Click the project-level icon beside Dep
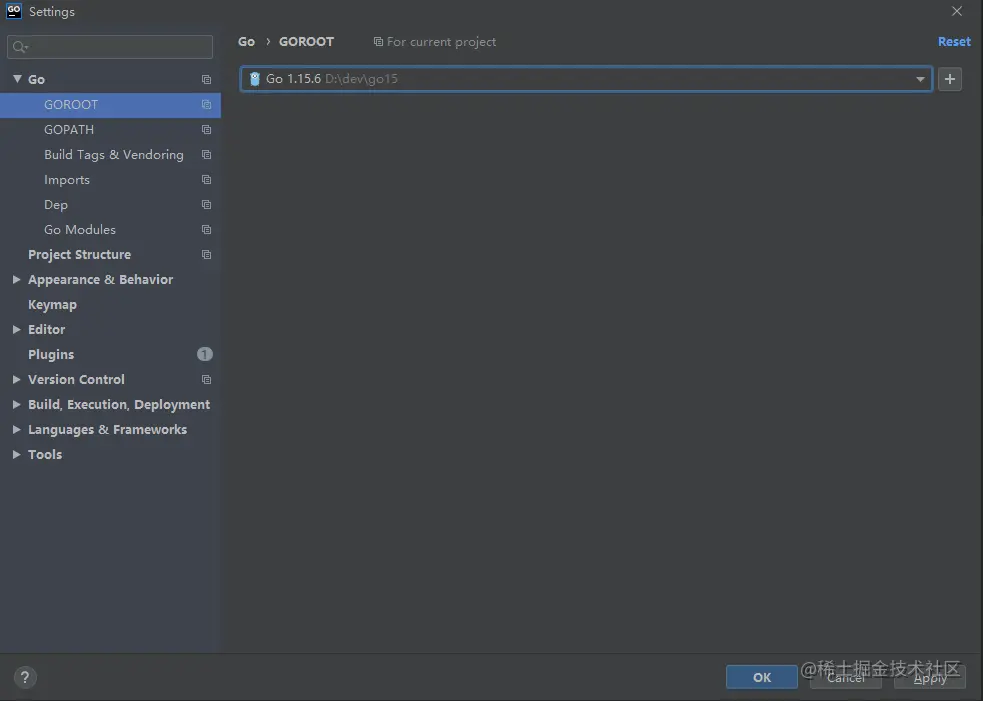Viewport: 983px width, 701px height. click(x=206, y=205)
